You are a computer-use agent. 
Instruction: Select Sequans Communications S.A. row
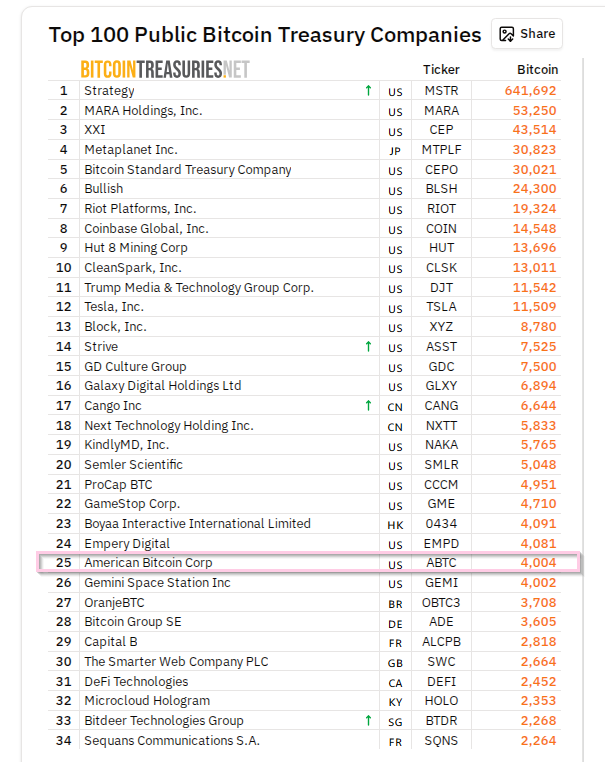click(x=171, y=741)
